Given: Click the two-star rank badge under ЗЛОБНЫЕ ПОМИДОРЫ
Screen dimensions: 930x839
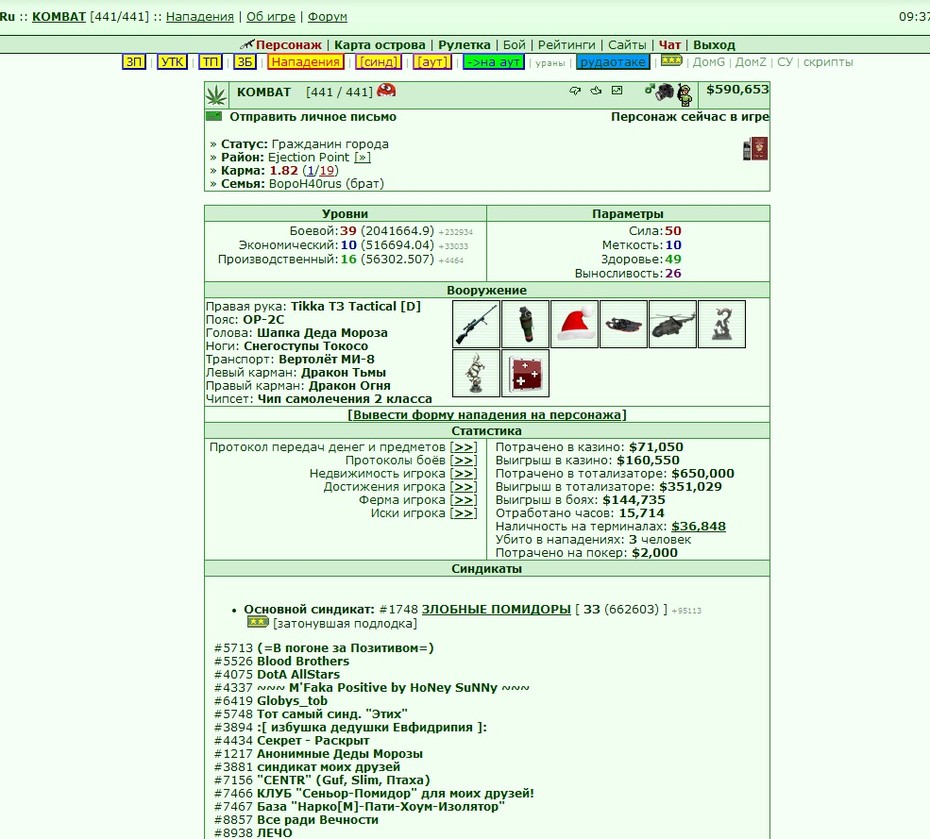Looking at the screenshot, I should tap(258, 622).
